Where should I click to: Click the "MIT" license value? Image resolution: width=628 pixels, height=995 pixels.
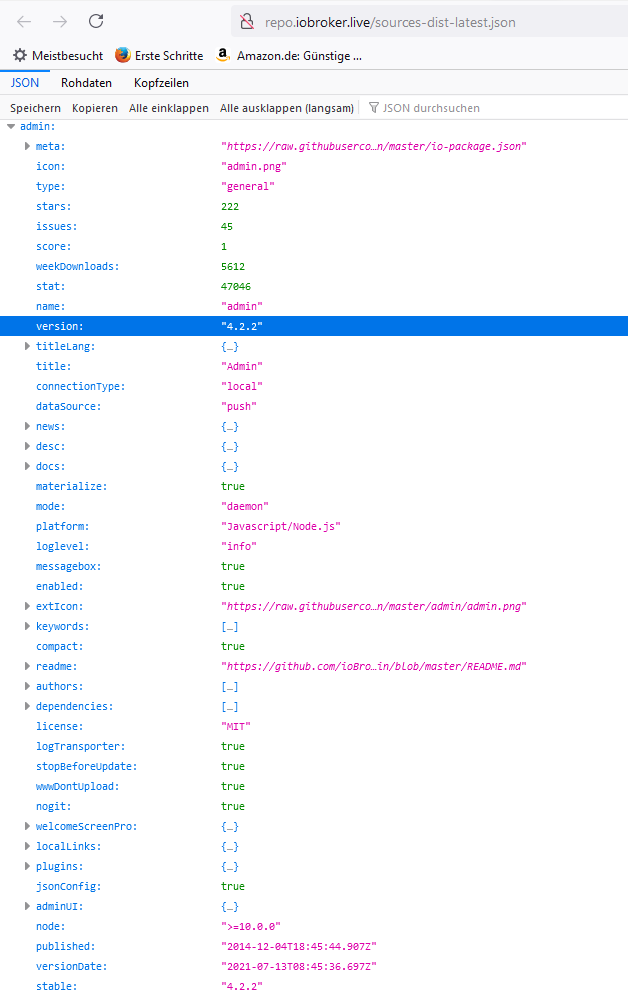(x=235, y=726)
